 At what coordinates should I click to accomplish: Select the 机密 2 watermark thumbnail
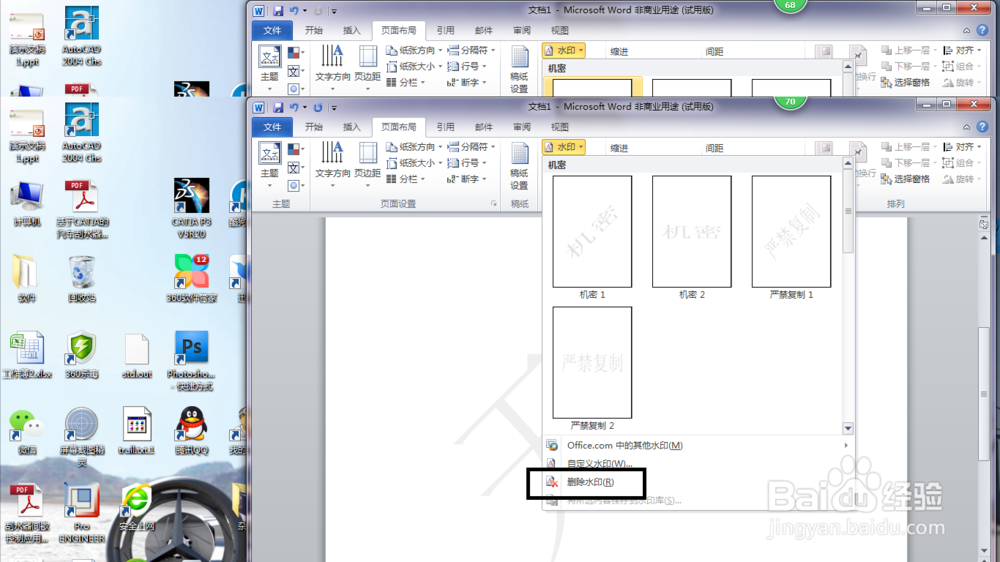tap(691, 232)
